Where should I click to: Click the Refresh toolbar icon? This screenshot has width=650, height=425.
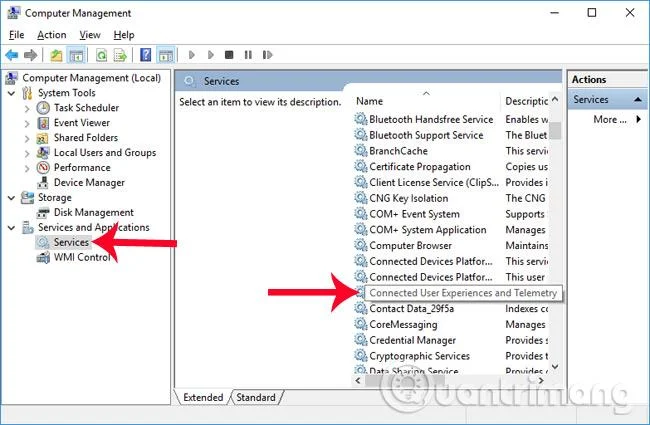pyautogui.click(x=102, y=55)
